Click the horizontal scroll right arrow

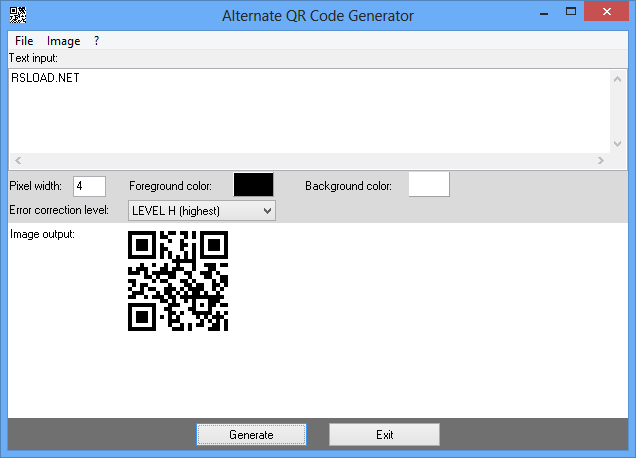601,161
